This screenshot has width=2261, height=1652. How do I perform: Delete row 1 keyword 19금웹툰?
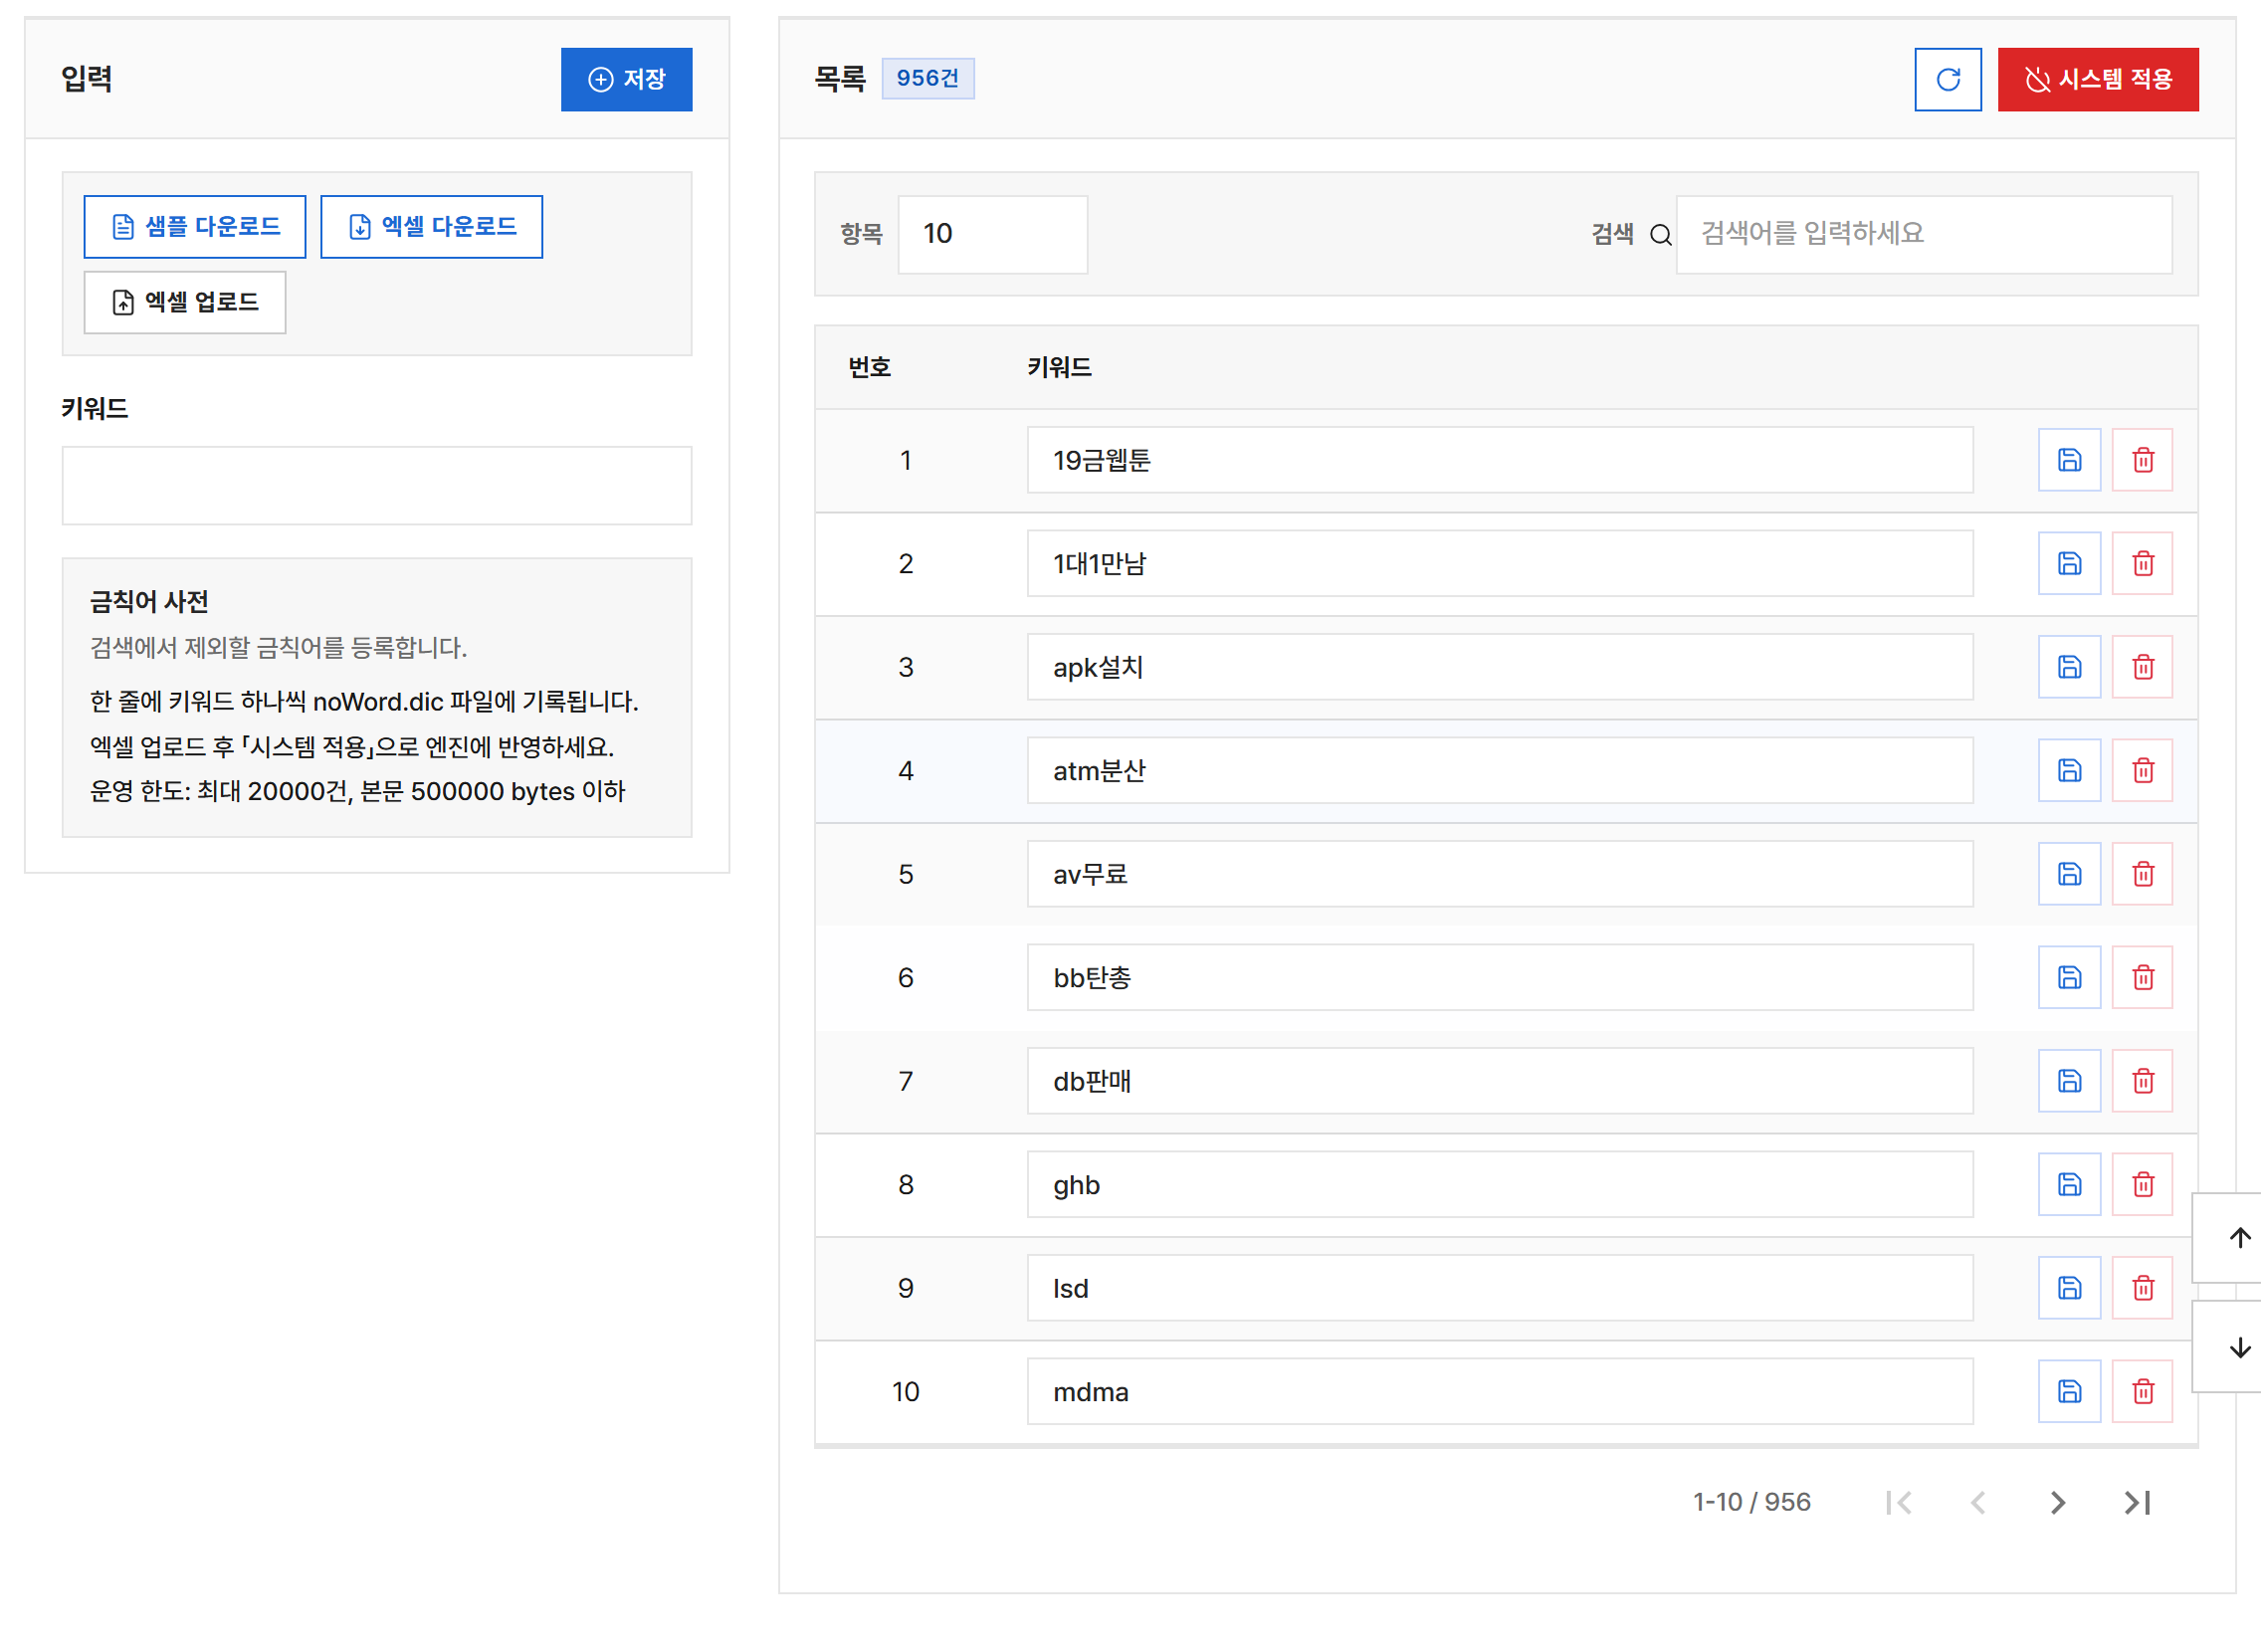tap(2142, 460)
